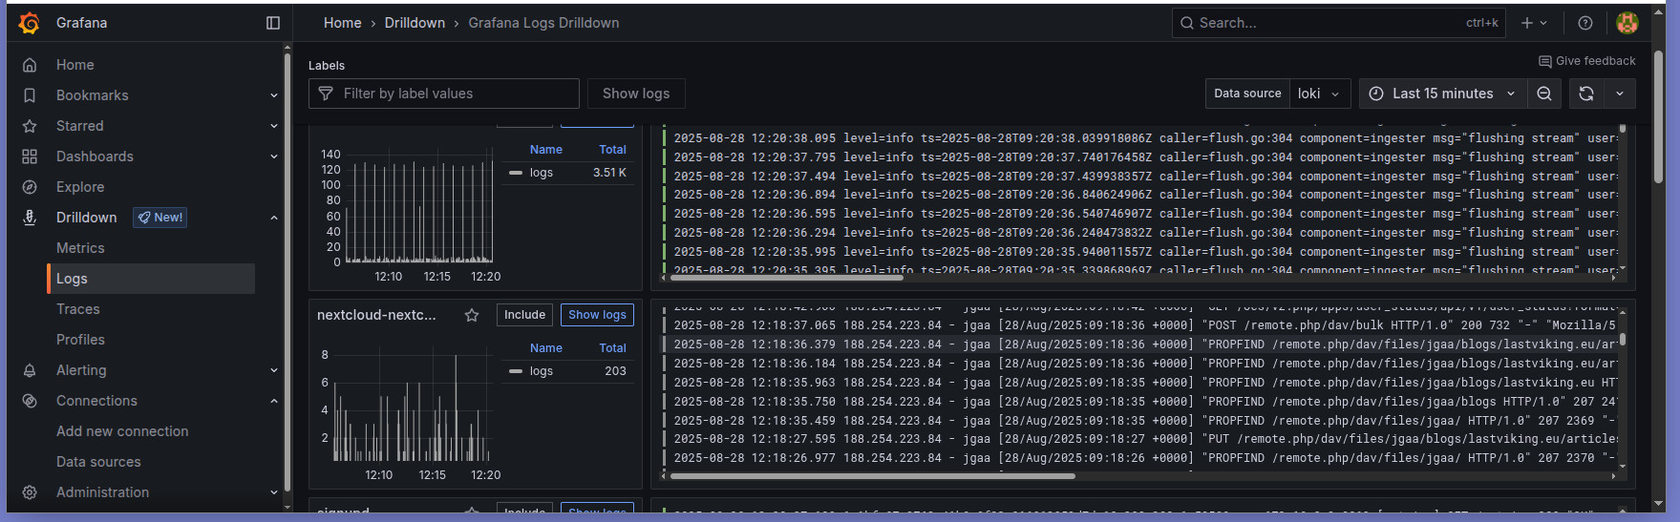Screen dimensions: 1680x522
Task: Star the nextcloud-nextc... service
Action: (x=472, y=315)
